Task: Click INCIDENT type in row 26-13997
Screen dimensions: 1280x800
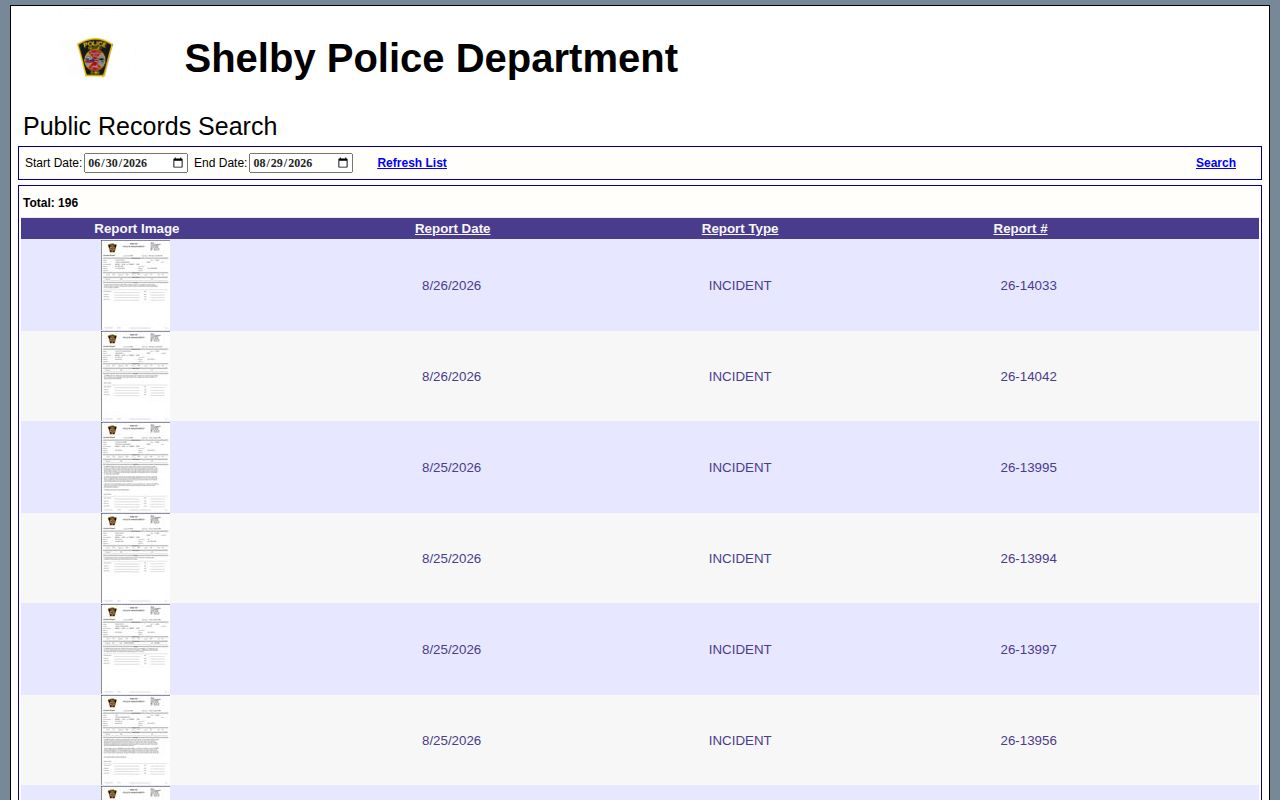Action: click(x=740, y=650)
